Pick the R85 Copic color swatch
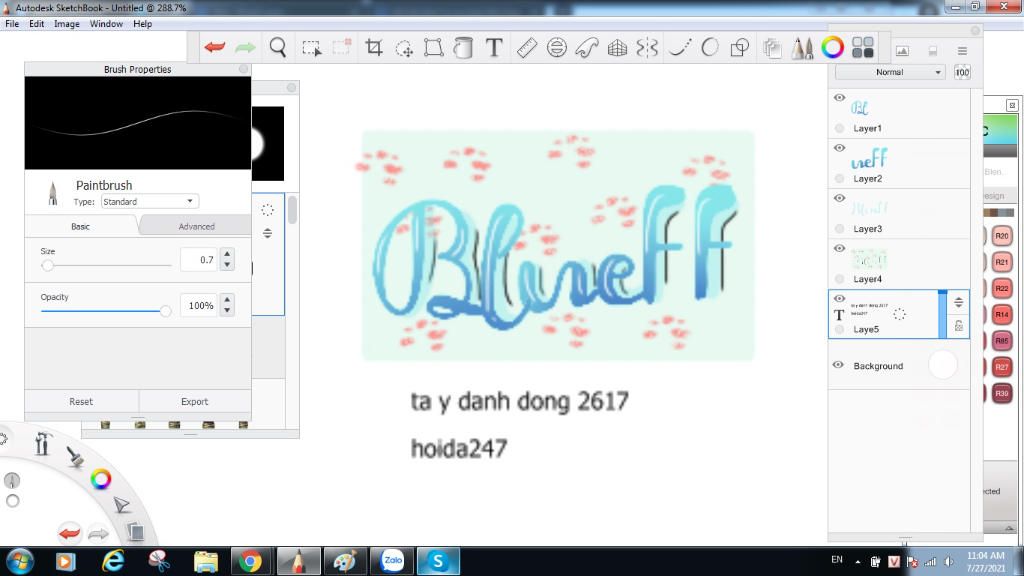Screen dimensions: 1024x576 [1001, 341]
